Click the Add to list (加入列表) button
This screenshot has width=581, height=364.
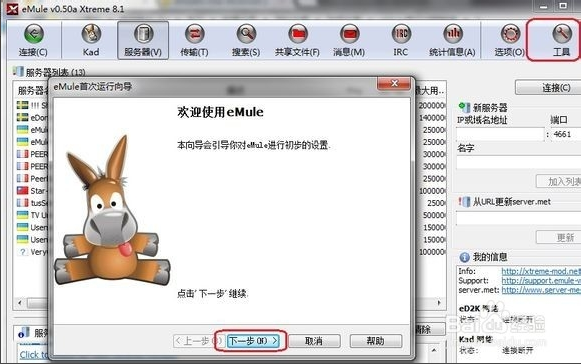559,181
